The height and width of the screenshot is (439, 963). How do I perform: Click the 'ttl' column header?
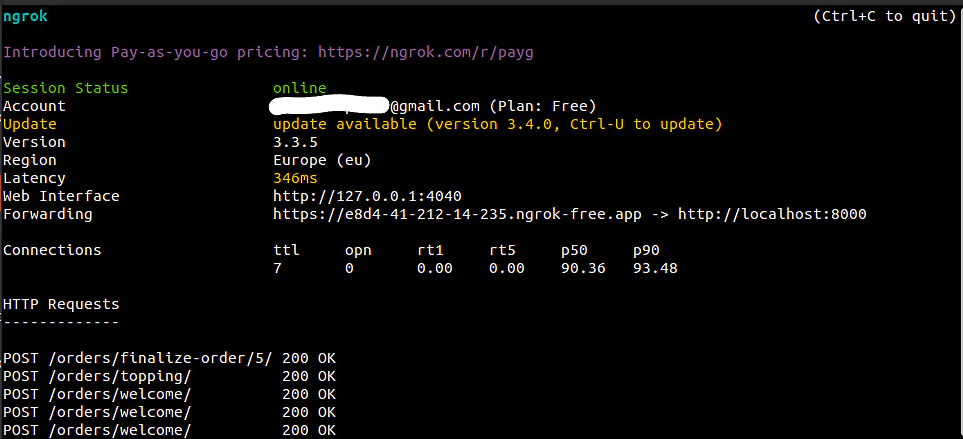pyautogui.click(x=286, y=251)
